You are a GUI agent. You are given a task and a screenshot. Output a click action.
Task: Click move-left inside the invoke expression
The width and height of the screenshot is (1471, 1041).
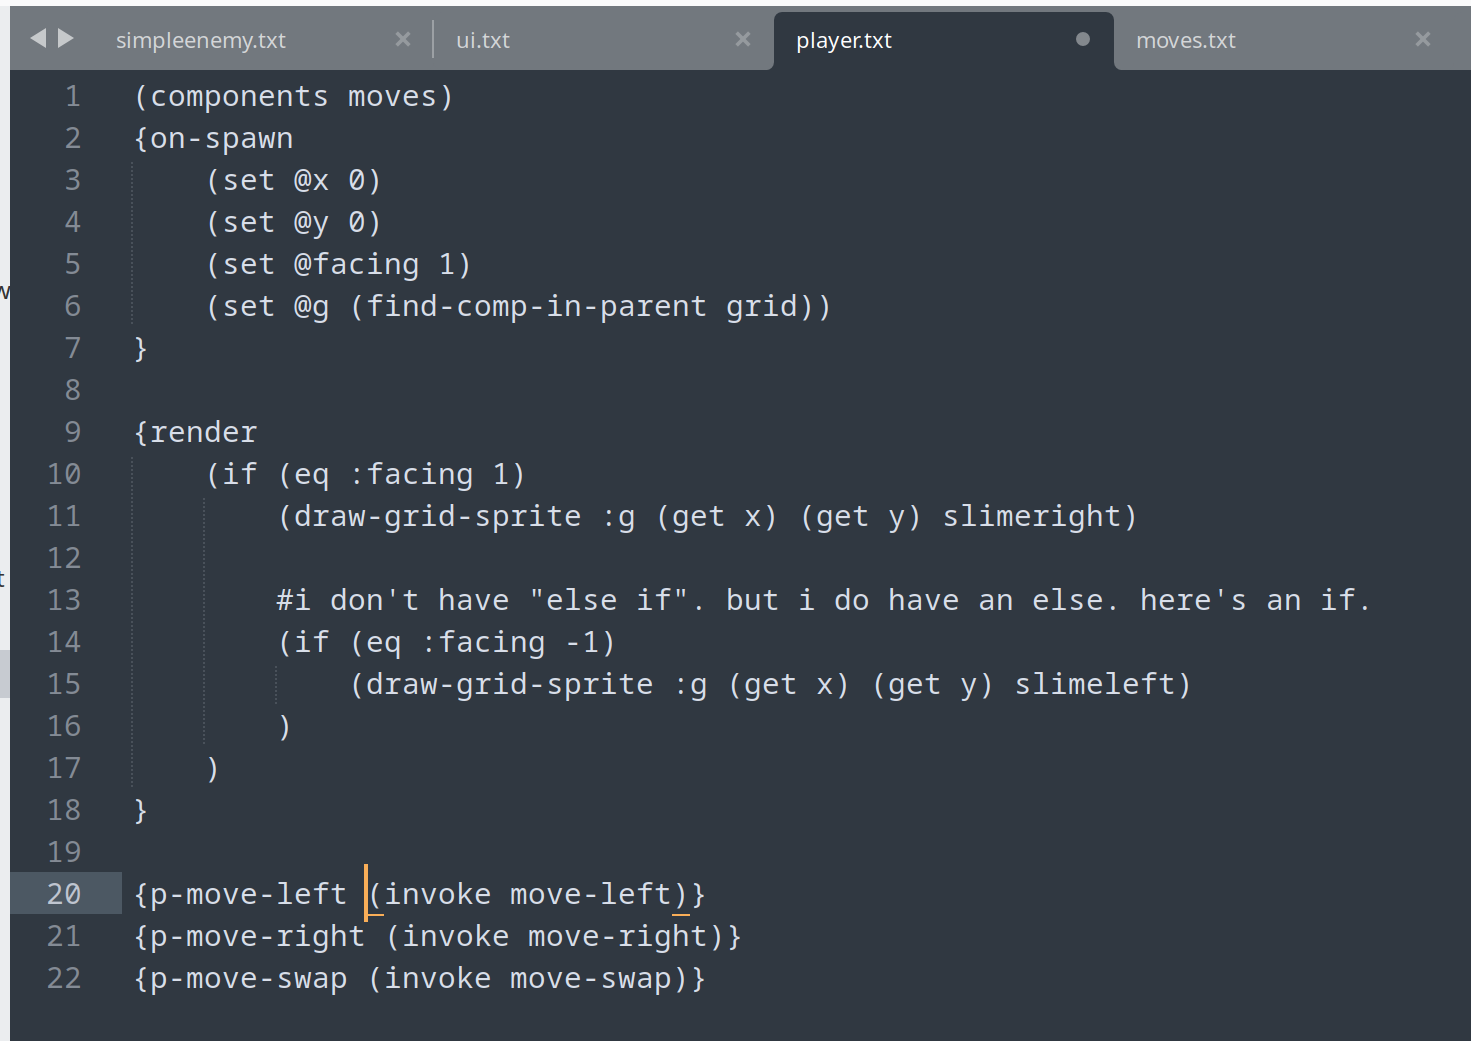(591, 893)
